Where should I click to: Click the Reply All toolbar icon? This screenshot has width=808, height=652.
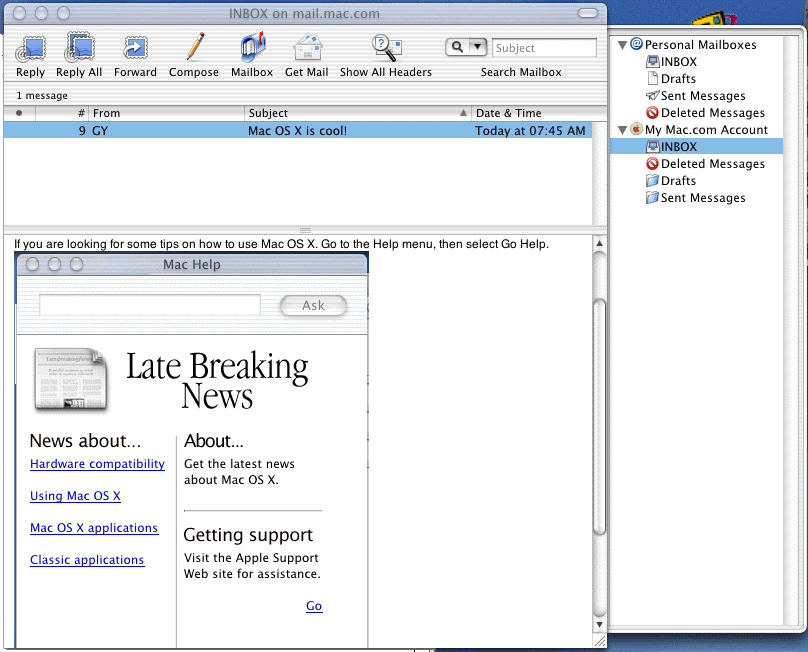79,47
